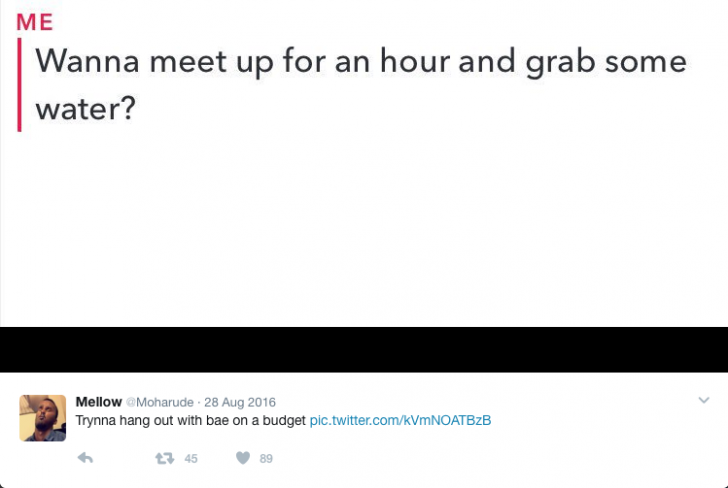Viewport: 728px width, 488px height.
Task: Click Mellow's profile avatar
Action: tap(42, 418)
